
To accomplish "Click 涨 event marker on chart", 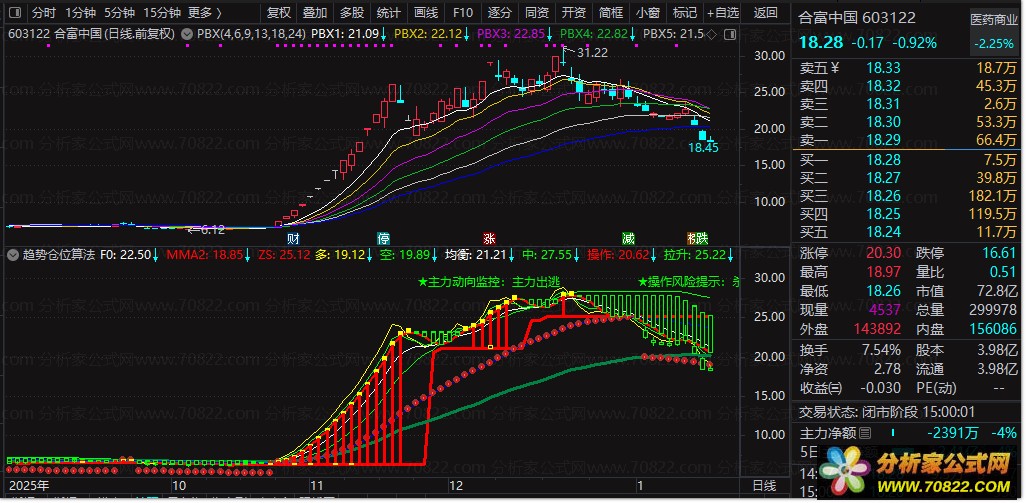I will click(x=489, y=238).
